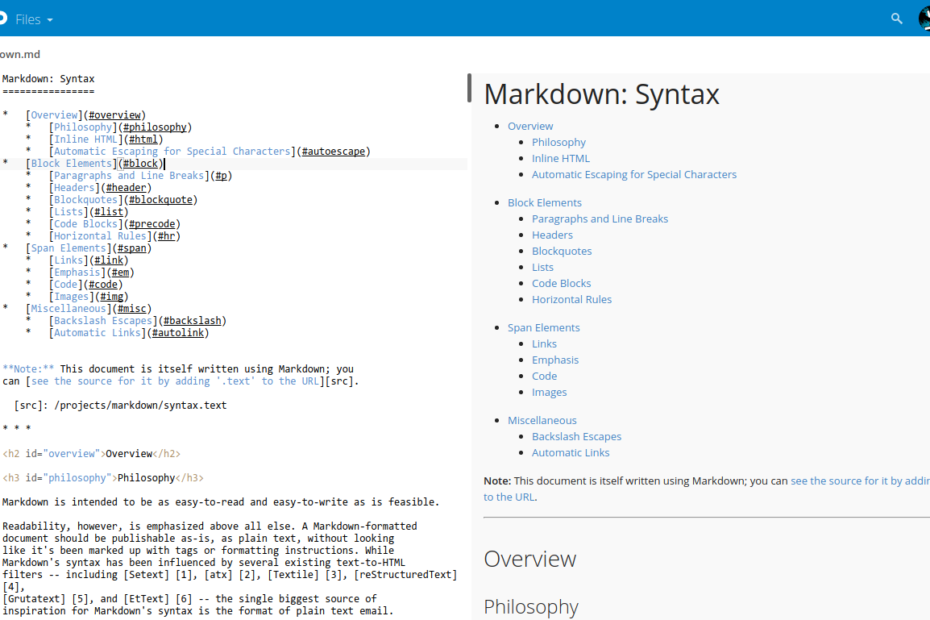930x620 pixels.
Task: Go to Block Elements preview link
Action: (x=544, y=203)
